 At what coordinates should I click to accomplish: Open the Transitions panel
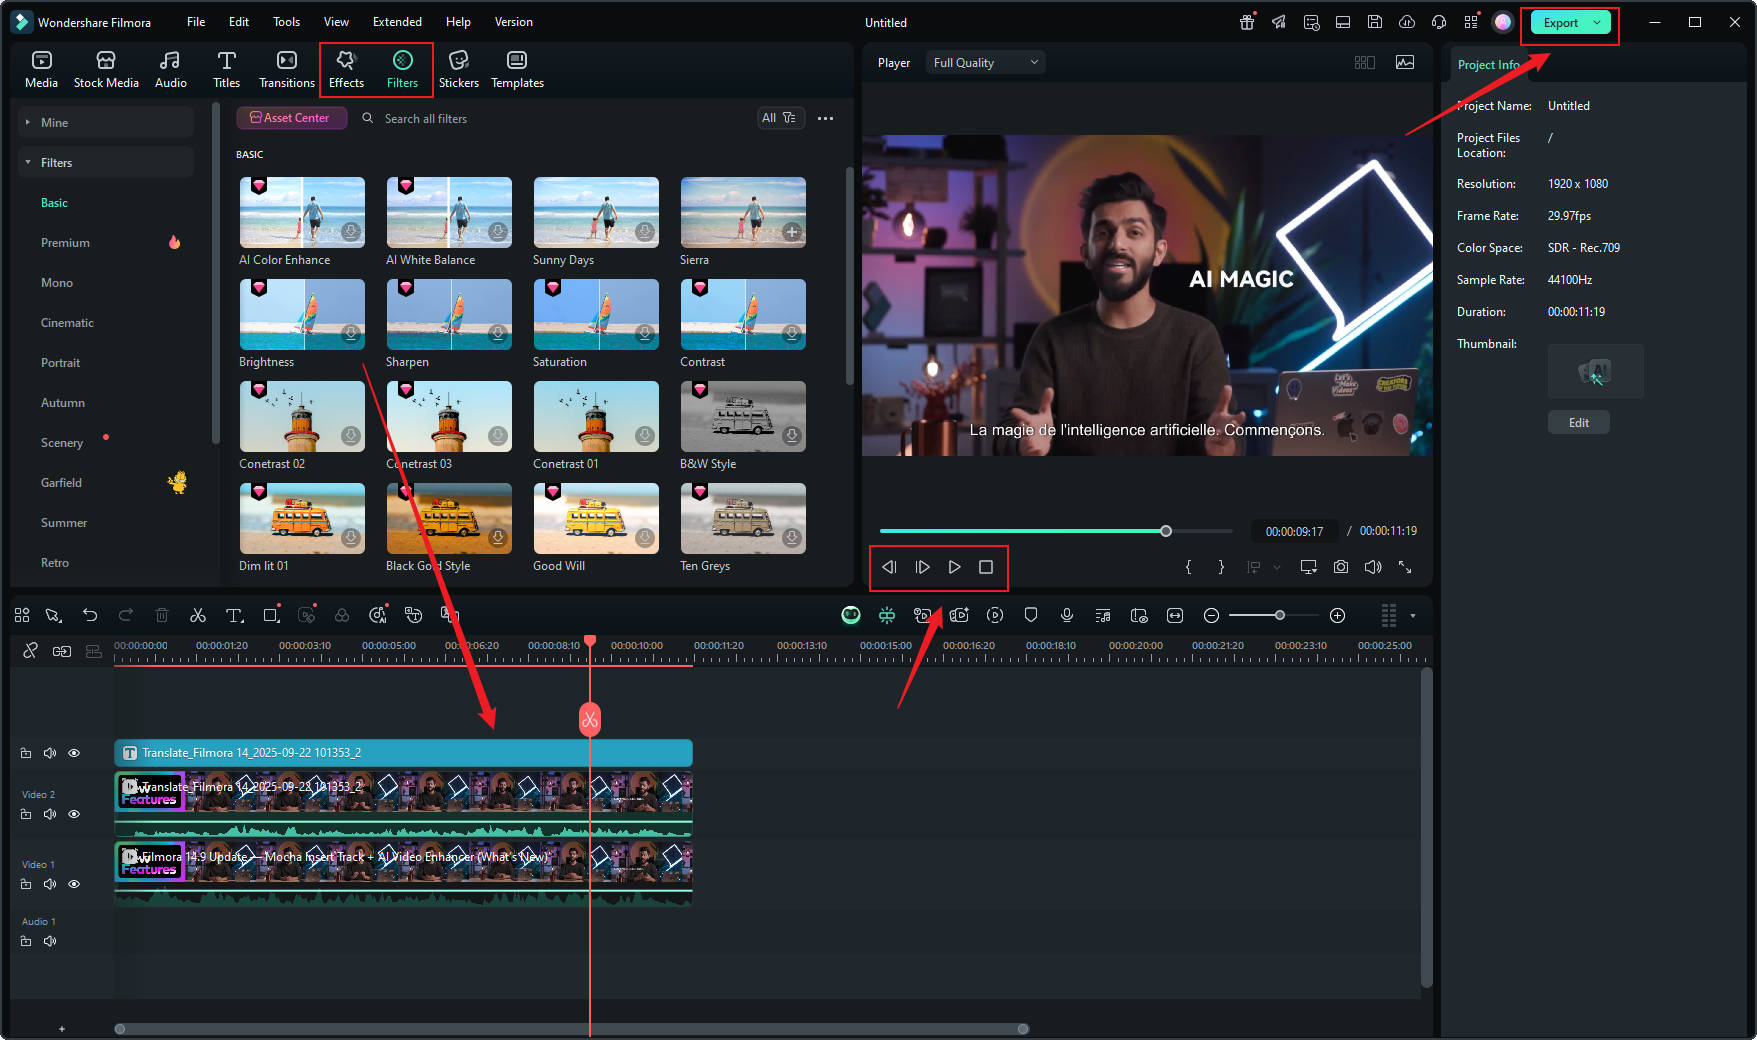click(x=286, y=69)
